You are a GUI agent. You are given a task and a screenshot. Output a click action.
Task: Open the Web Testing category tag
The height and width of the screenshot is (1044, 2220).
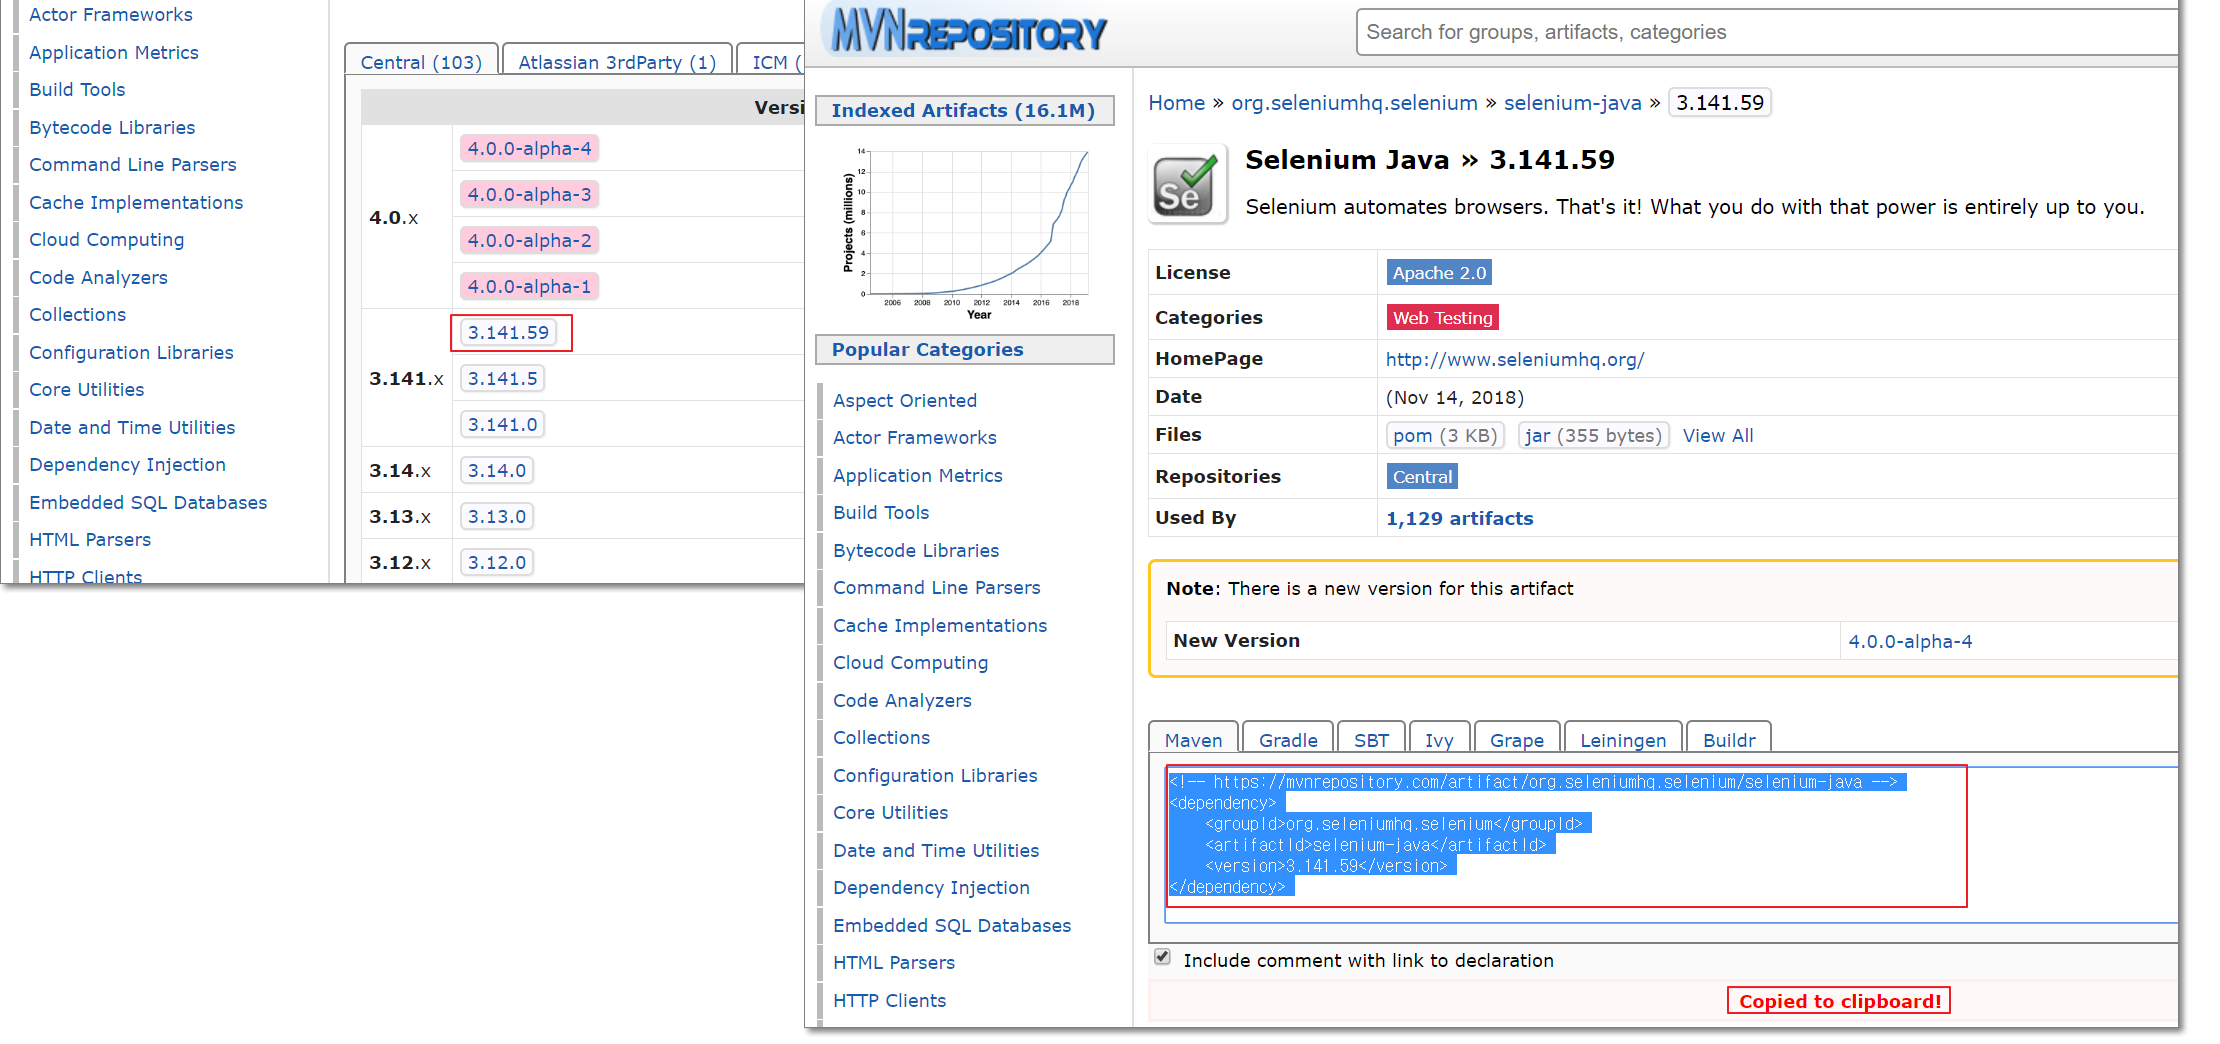[x=1442, y=317]
